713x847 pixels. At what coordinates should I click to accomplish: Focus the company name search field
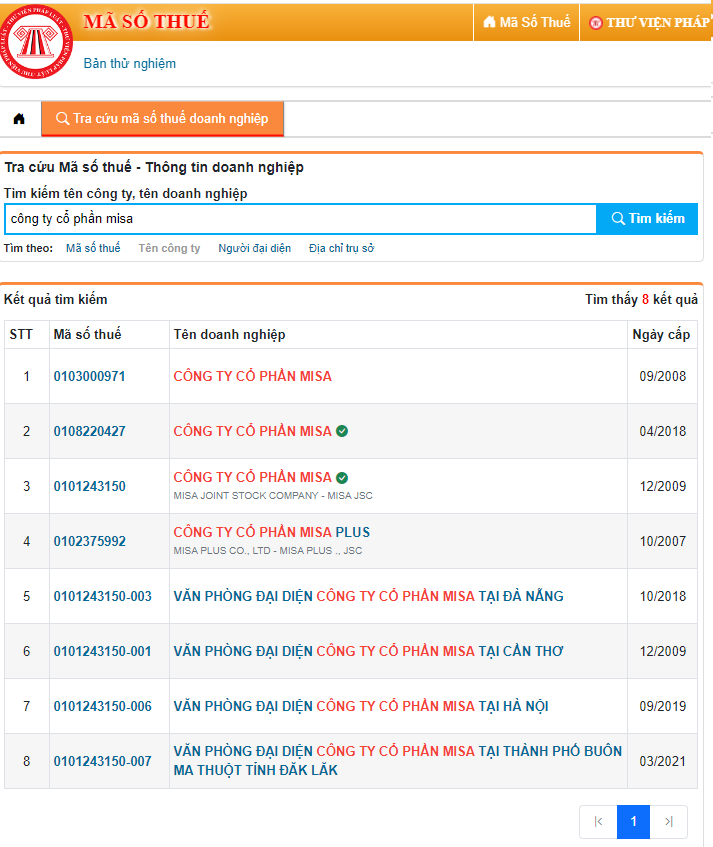coord(300,219)
